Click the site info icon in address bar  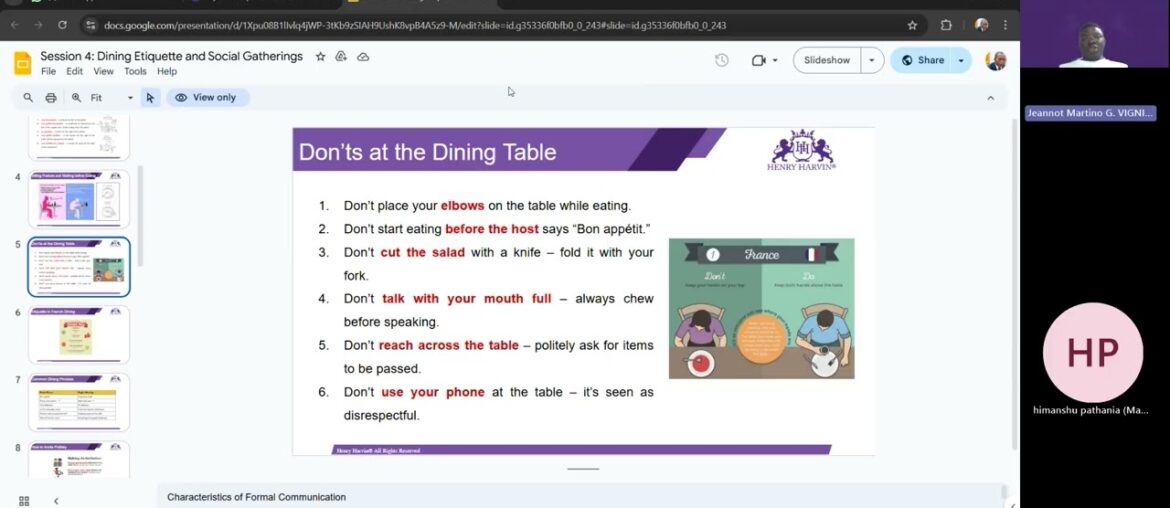pos(91,25)
